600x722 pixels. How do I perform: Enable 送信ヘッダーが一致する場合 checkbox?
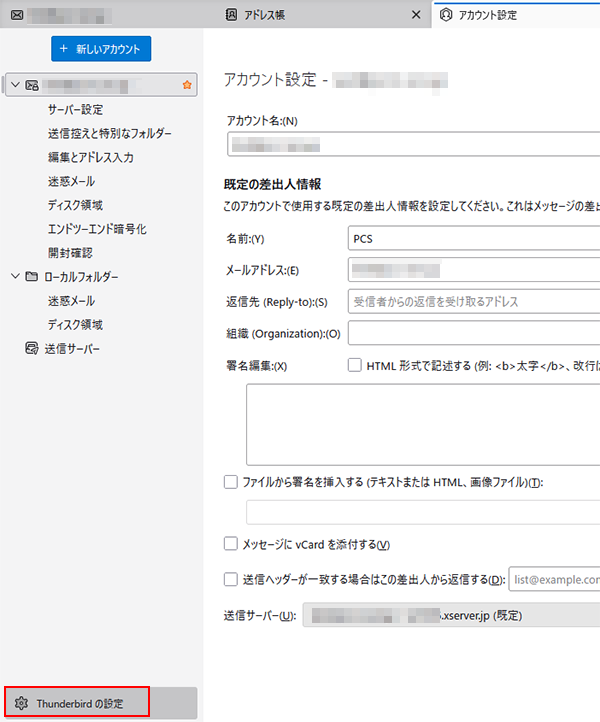pos(231,579)
